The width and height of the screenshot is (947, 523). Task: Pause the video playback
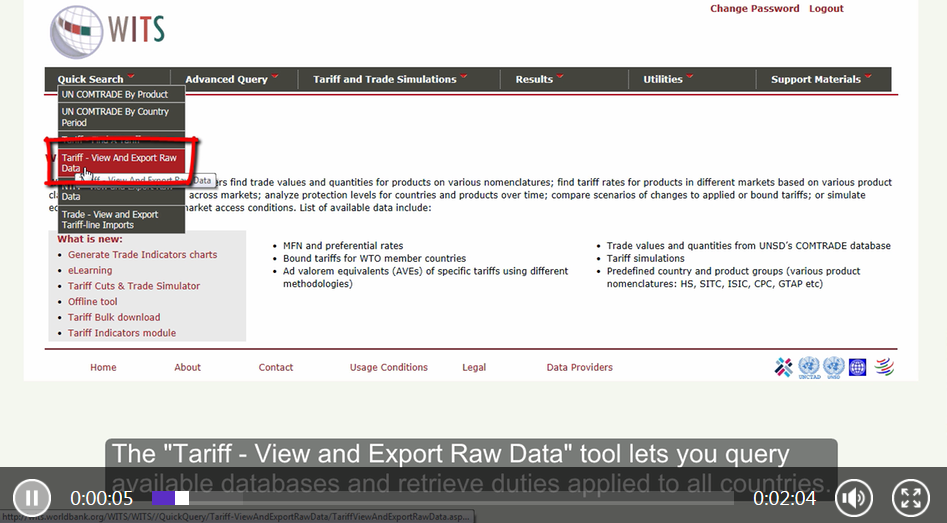point(32,497)
